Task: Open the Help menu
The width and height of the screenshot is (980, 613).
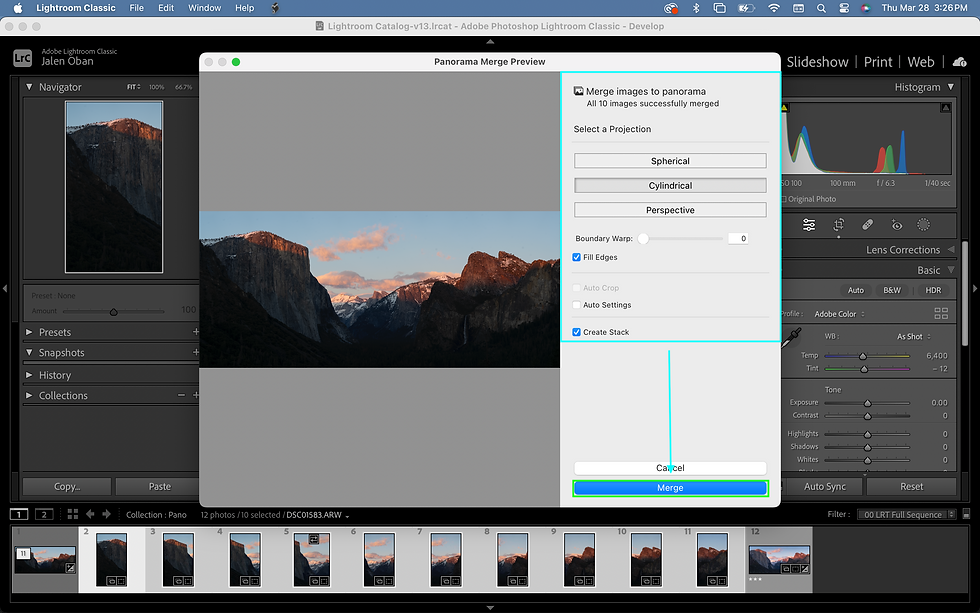Action: point(244,8)
